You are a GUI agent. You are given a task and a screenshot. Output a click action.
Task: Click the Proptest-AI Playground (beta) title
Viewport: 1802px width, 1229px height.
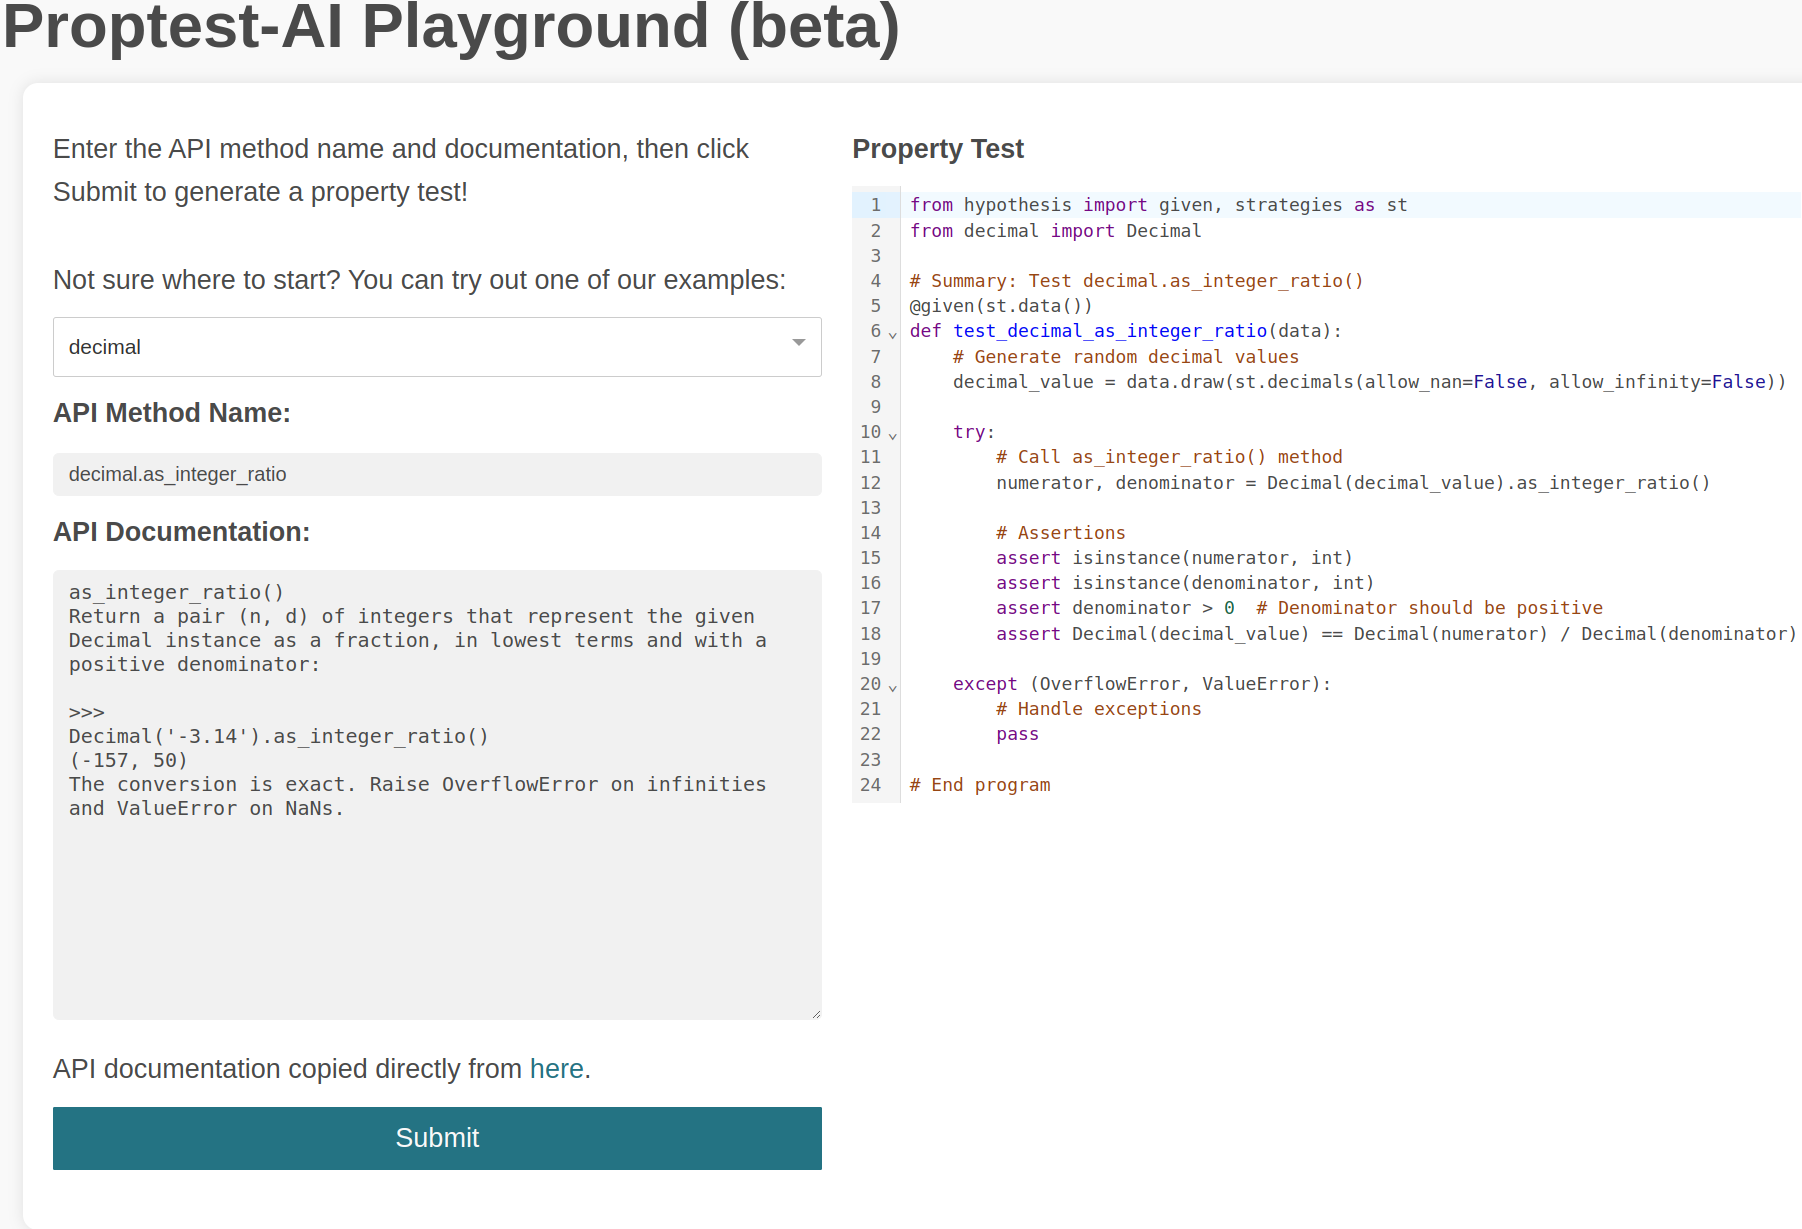pos(452,26)
